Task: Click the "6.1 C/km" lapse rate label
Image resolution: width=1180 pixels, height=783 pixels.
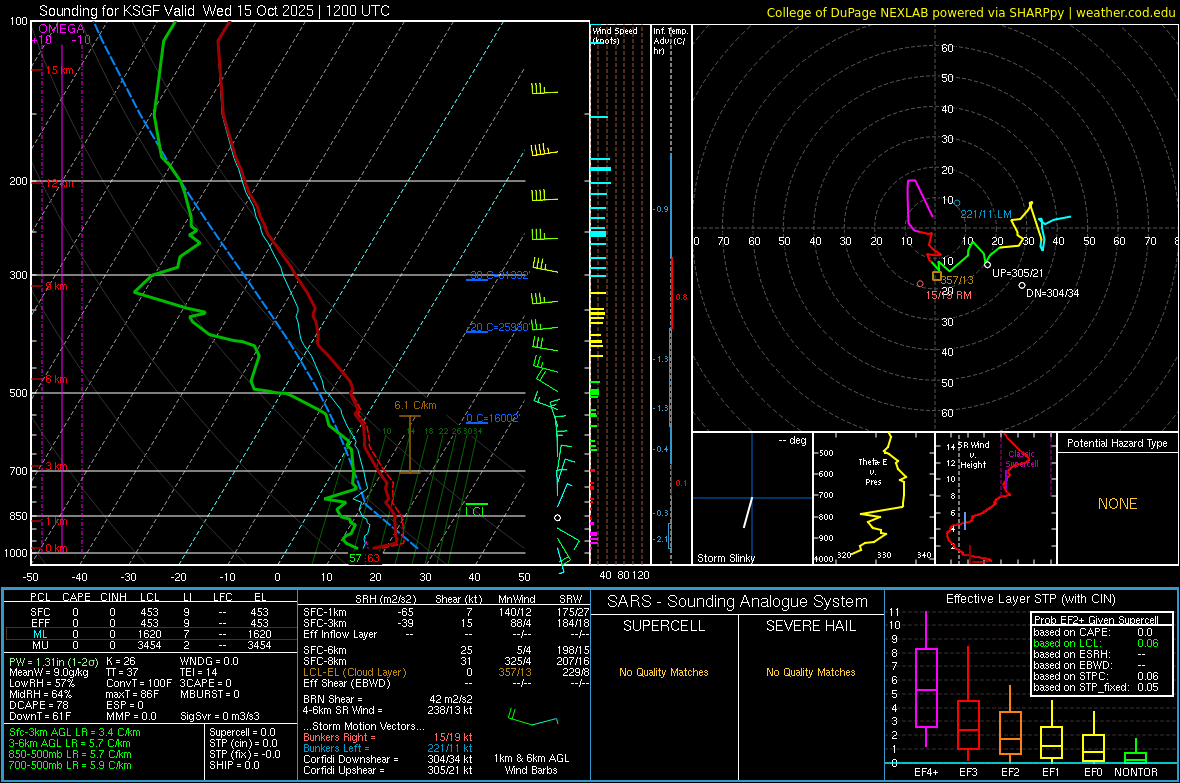Action: click(415, 405)
